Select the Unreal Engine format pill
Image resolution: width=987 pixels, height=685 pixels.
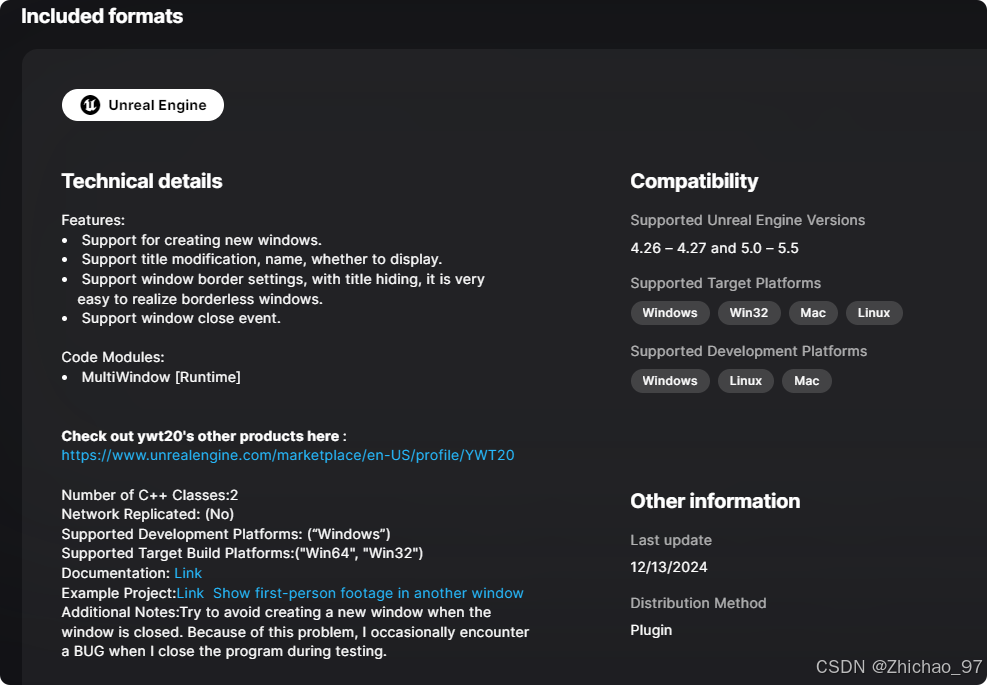coord(143,105)
